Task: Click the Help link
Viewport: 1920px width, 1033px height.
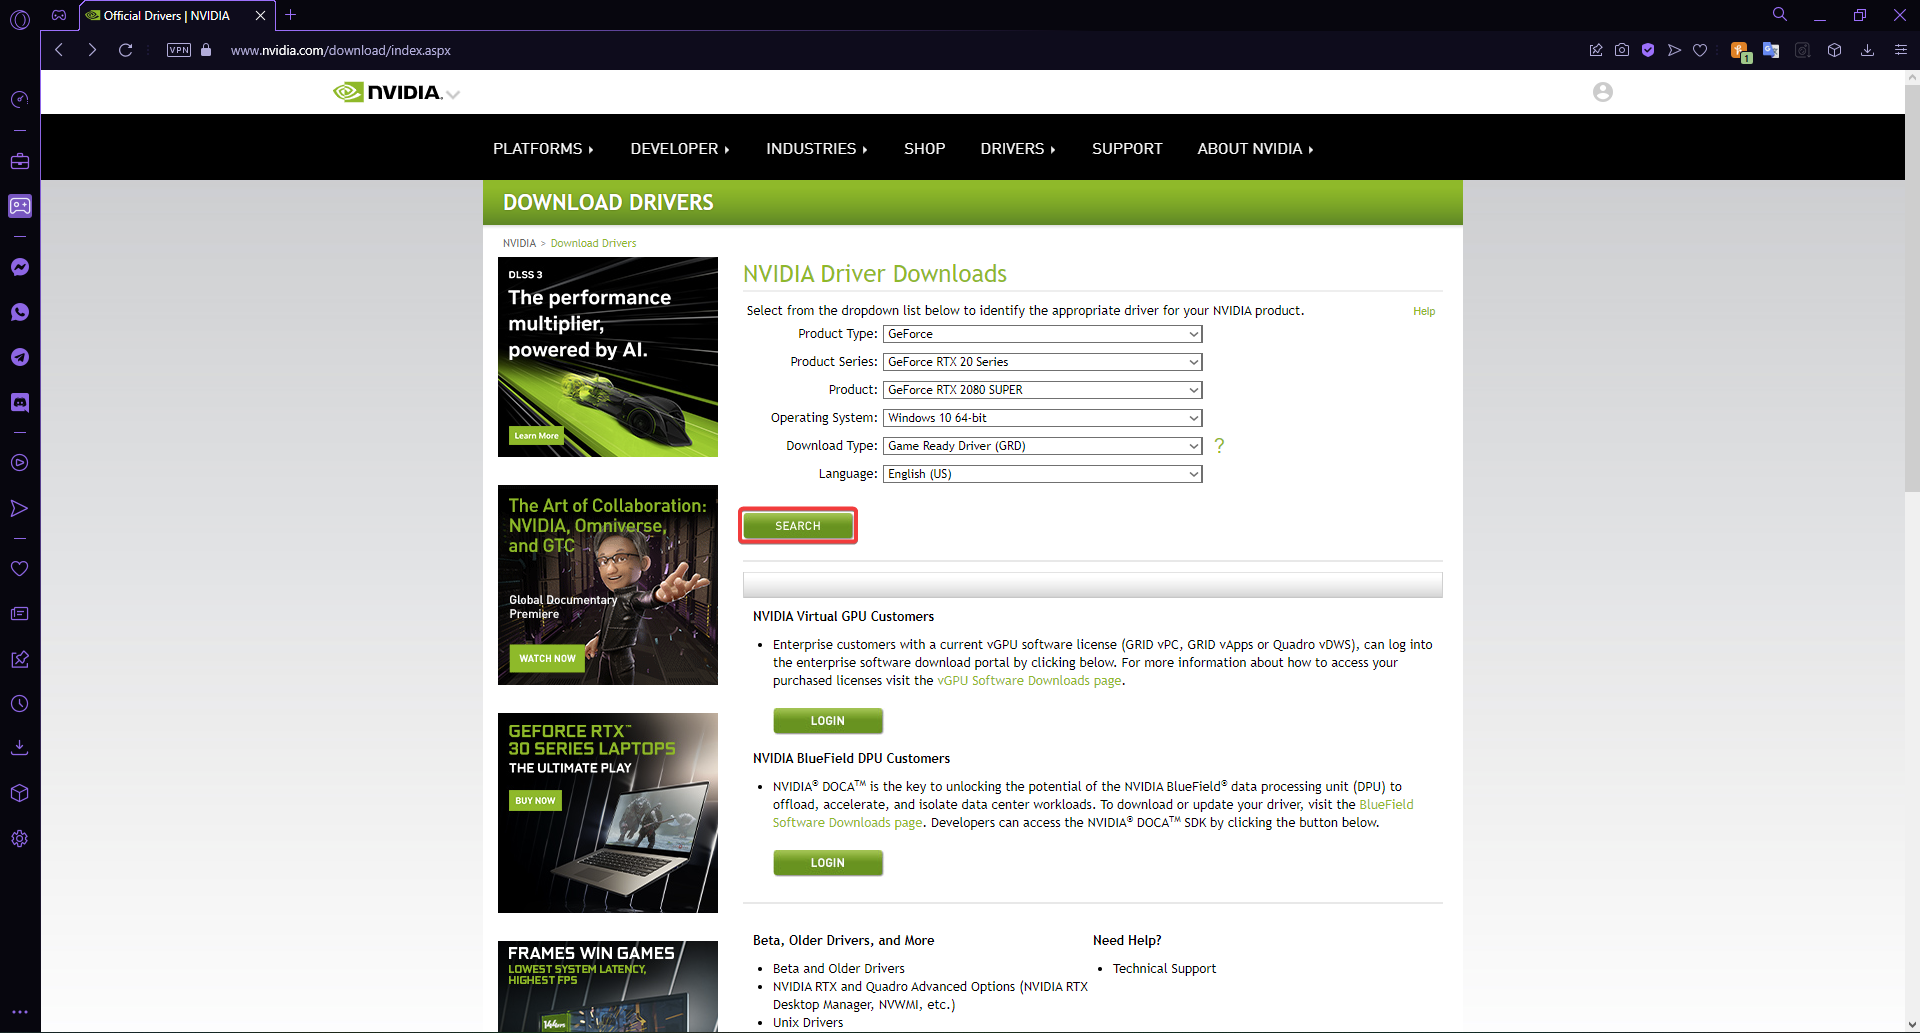Action: pyautogui.click(x=1424, y=312)
